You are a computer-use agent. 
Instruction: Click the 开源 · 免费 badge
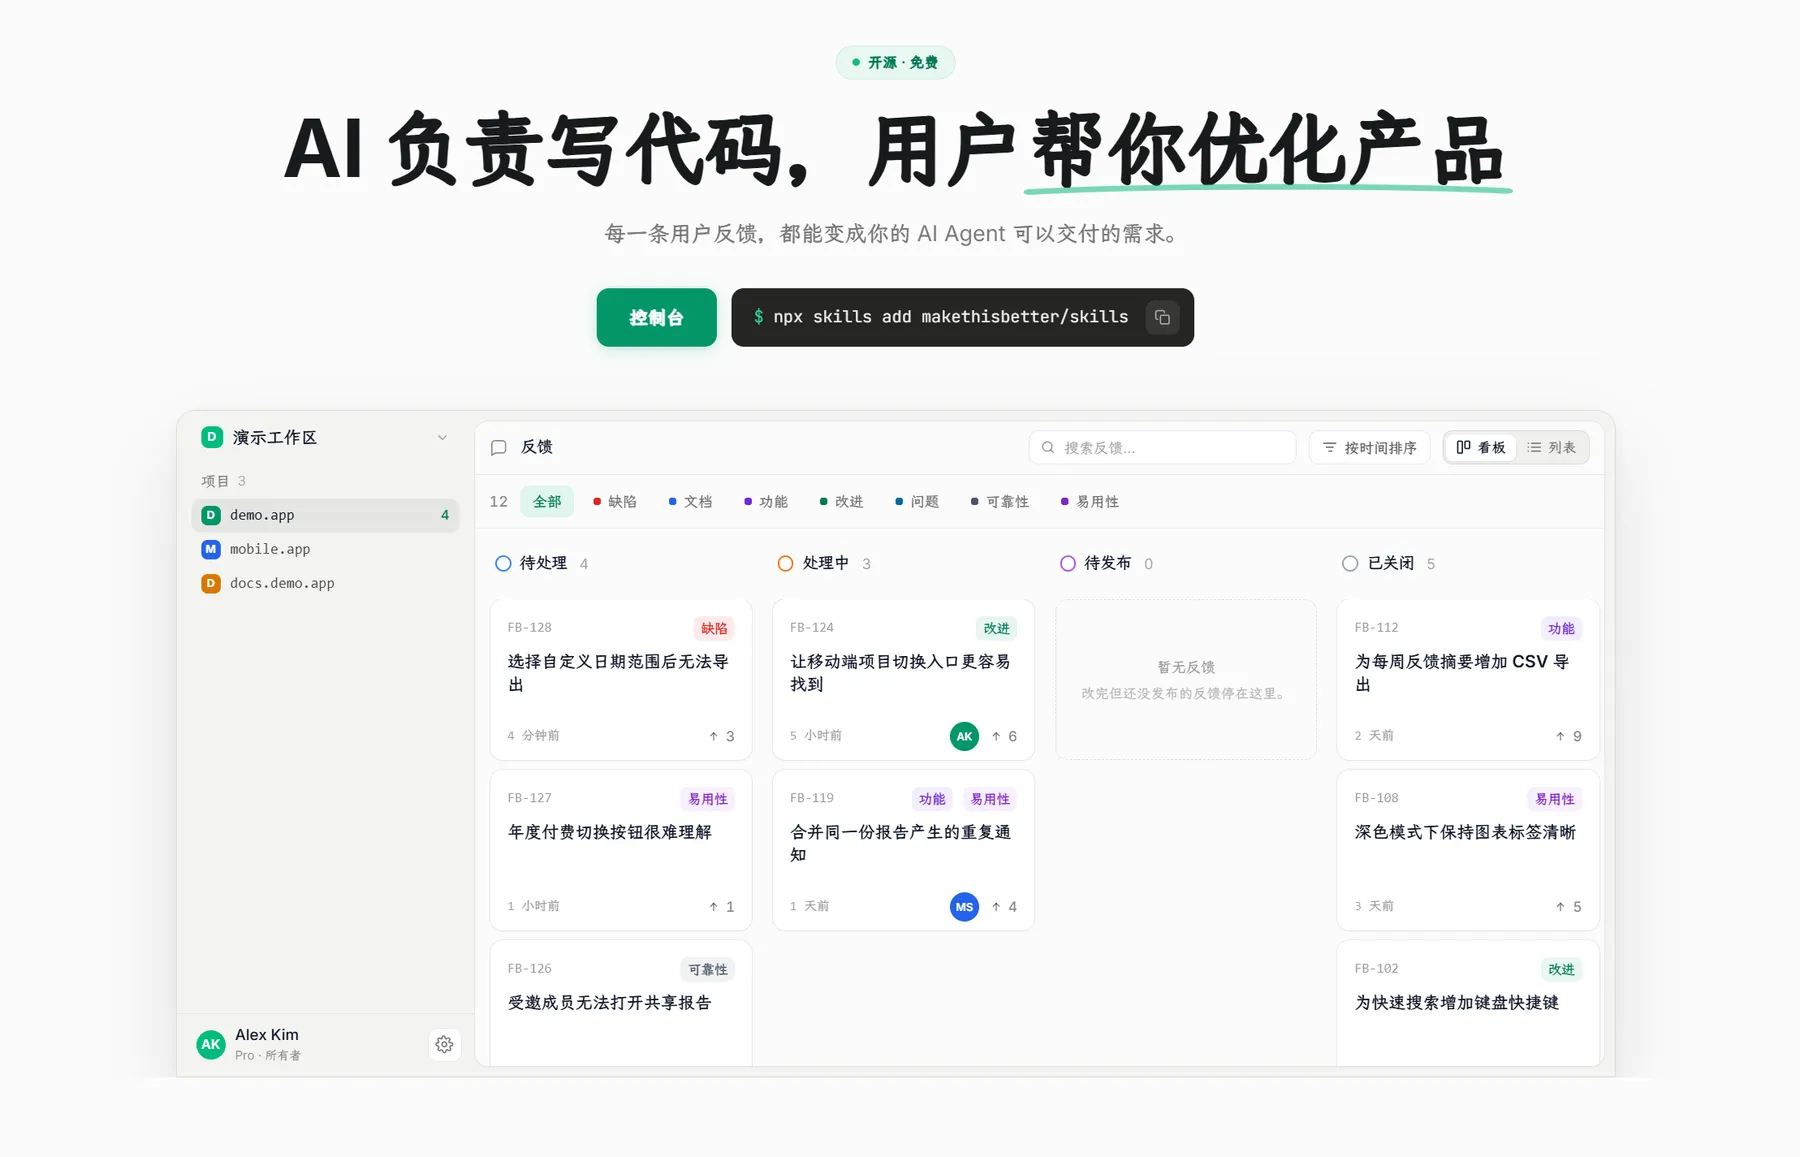[895, 63]
